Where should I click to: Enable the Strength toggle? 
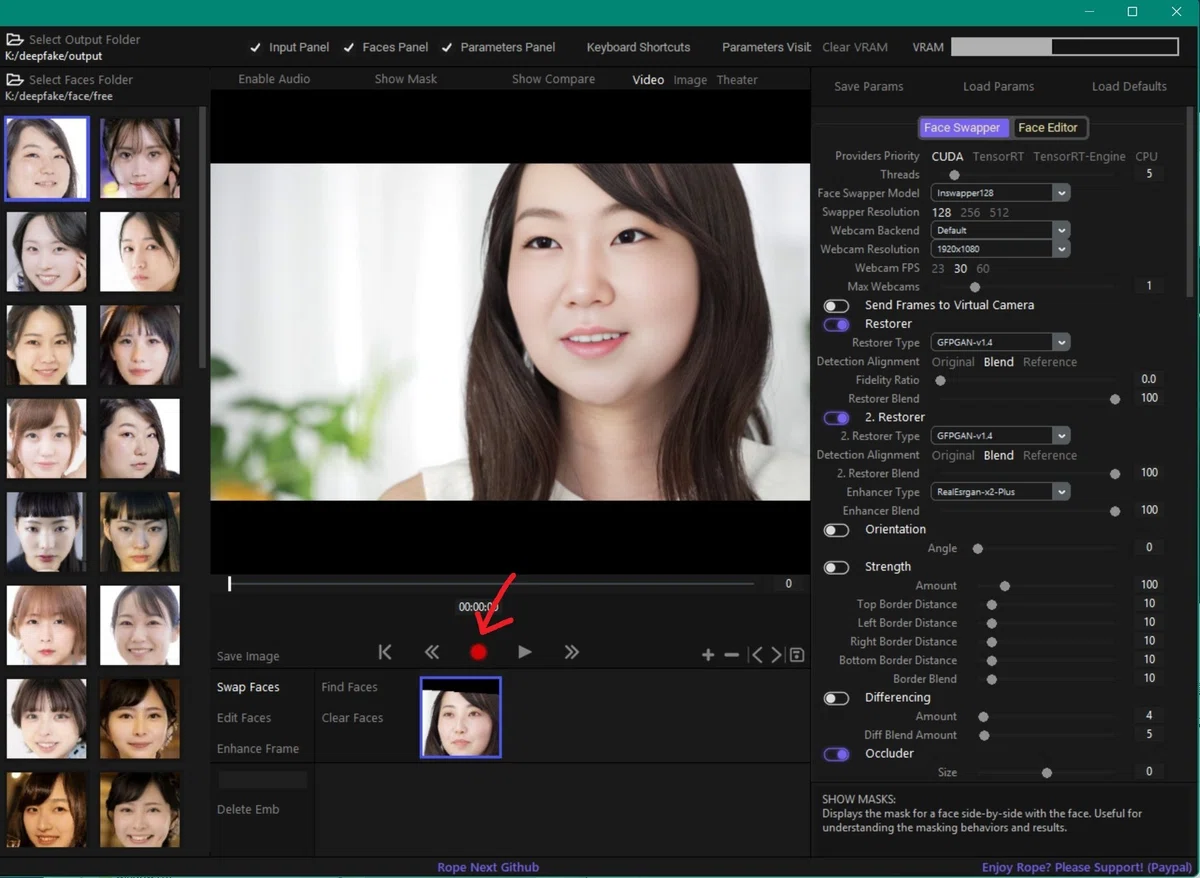[x=836, y=567]
